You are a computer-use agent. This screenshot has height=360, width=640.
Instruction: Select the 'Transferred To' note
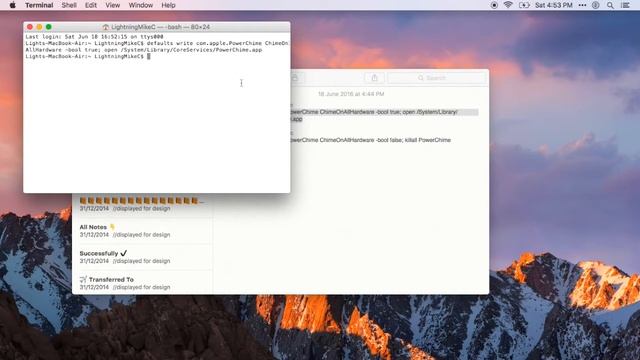[x=142, y=283]
